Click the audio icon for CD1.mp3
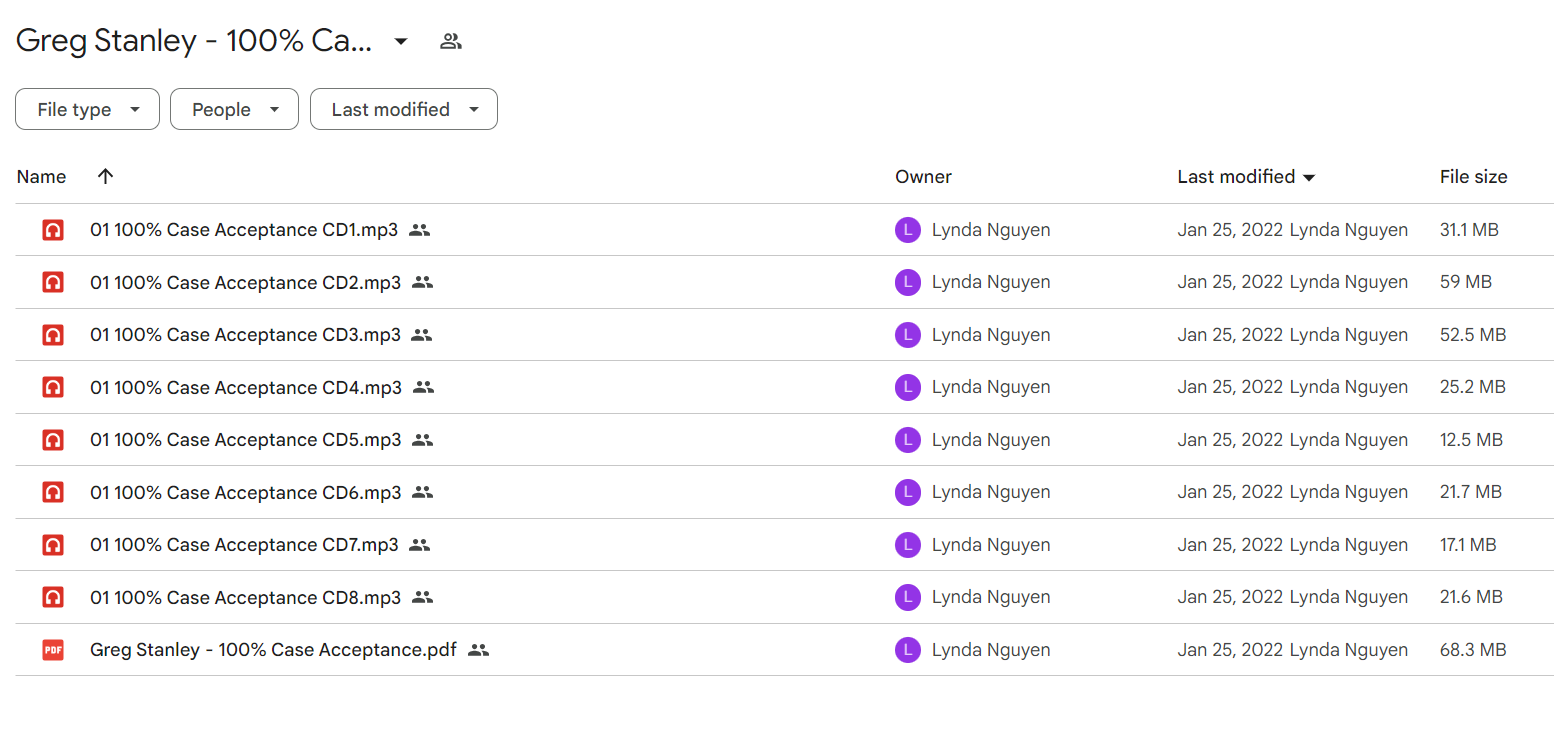The height and width of the screenshot is (745, 1554). 53,230
